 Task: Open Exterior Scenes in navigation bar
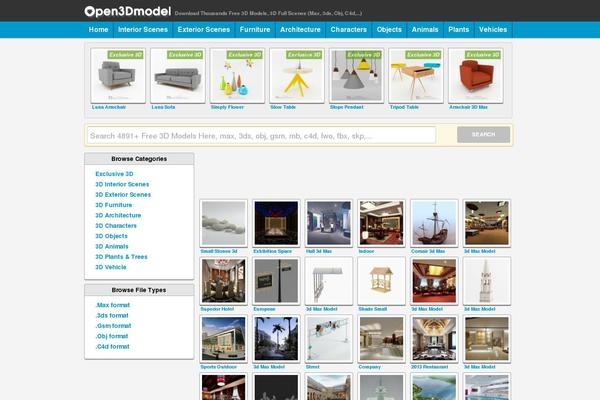(204, 29)
